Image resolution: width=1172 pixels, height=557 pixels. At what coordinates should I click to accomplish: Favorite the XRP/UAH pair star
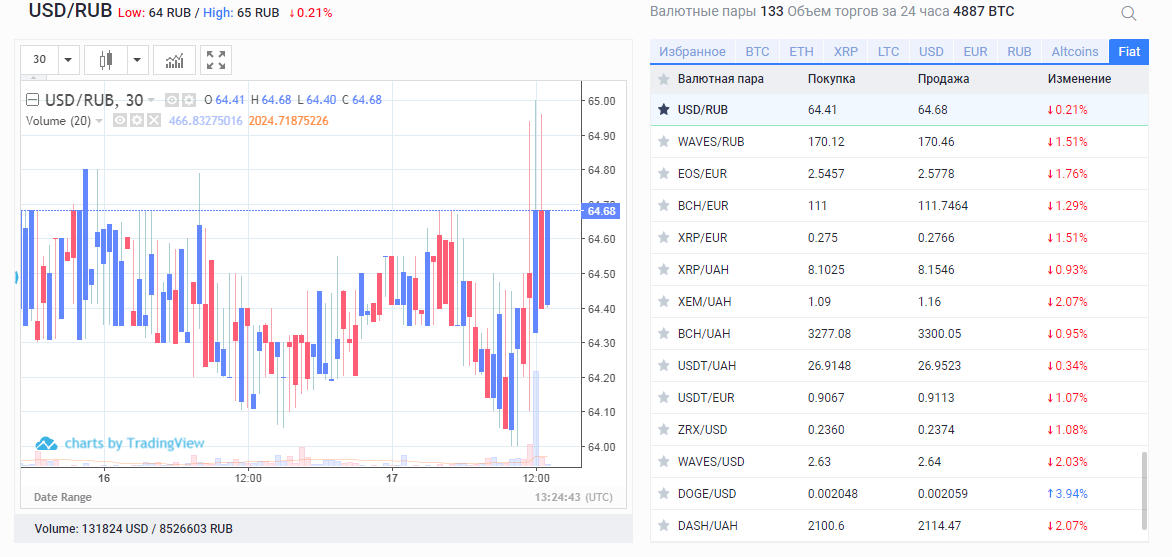pyautogui.click(x=663, y=270)
